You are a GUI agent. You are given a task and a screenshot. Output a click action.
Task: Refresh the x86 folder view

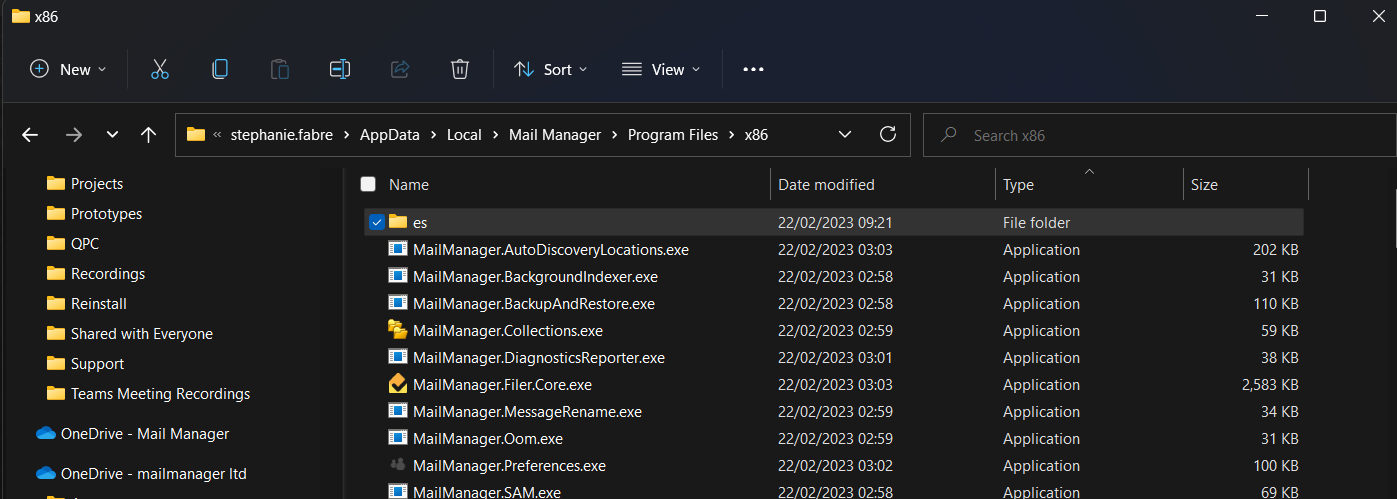tap(887, 134)
